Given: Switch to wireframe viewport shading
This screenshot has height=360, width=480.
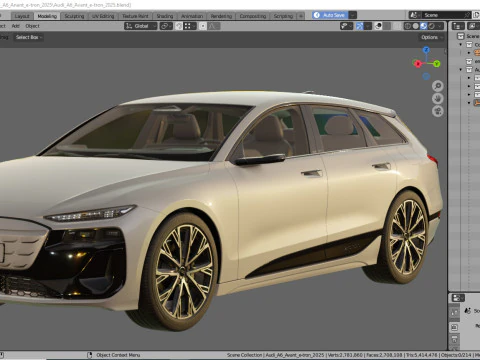Looking at the screenshot, I should click(407, 26).
